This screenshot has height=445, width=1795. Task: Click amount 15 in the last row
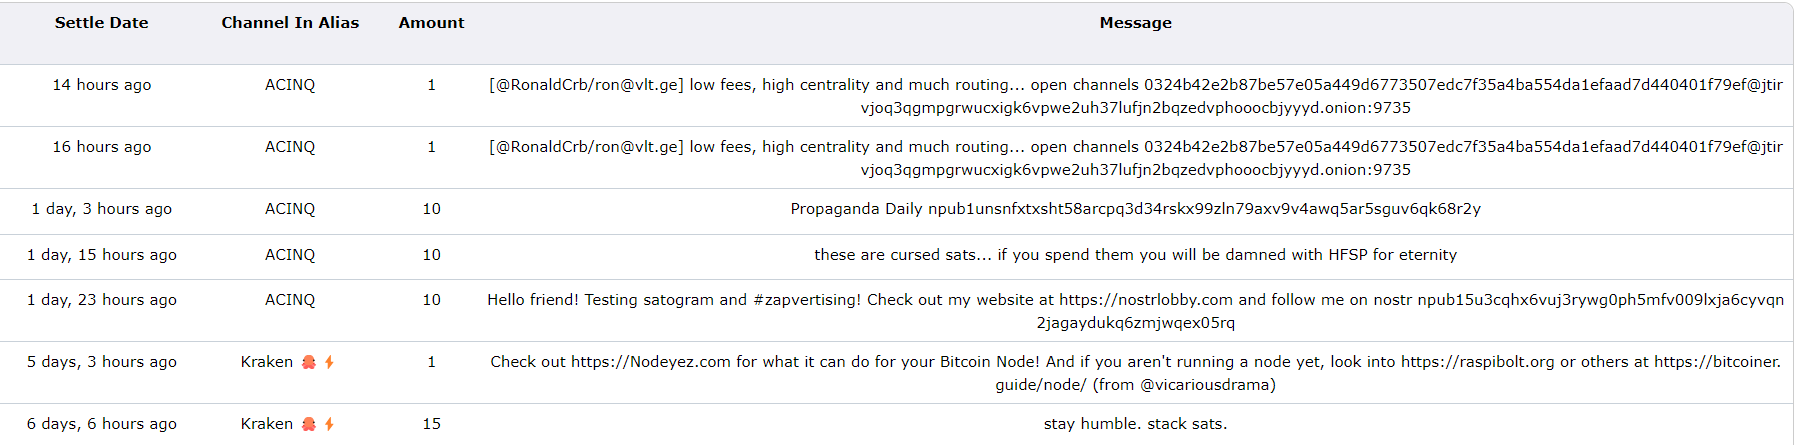[432, 424]
